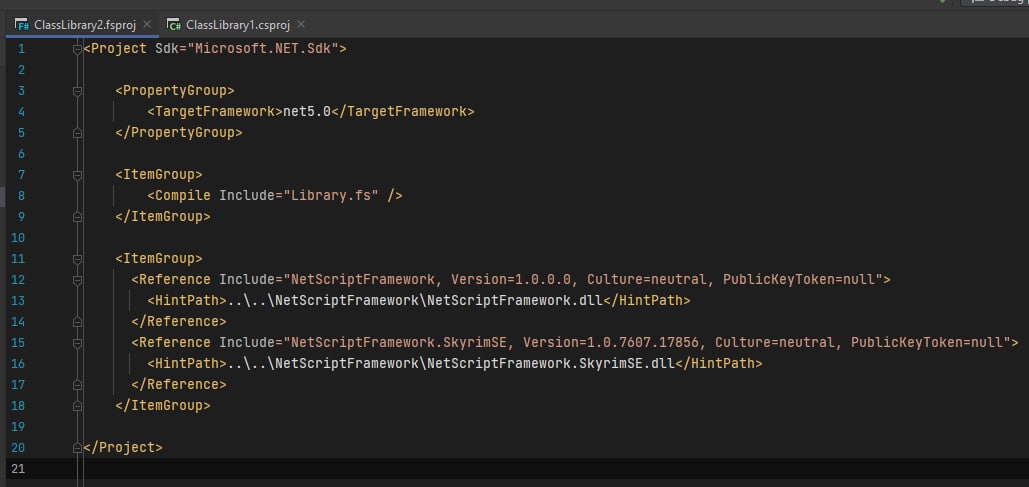This screenshot has width=1029, height=487.
Task: Click the fold end marker at line 9
Action: (77, 217)
